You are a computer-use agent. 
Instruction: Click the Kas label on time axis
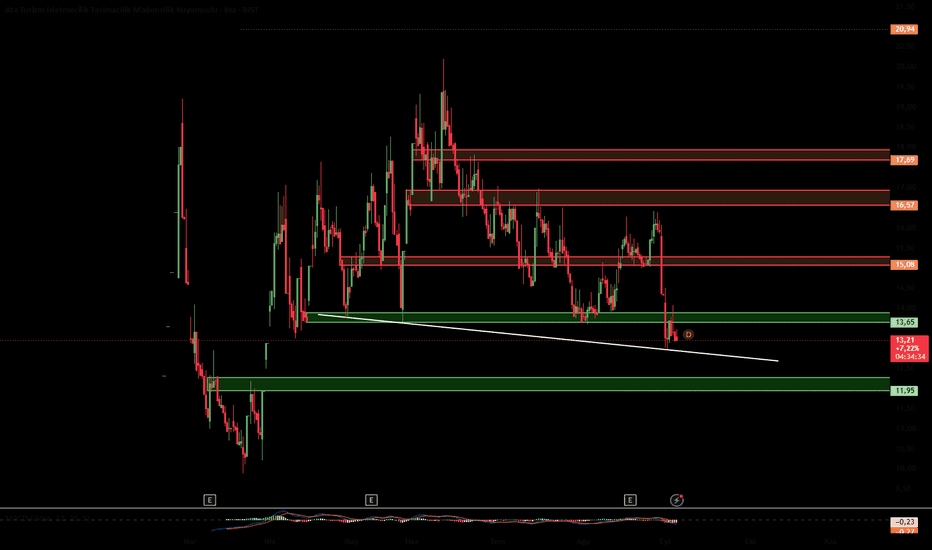pos(830,542)
